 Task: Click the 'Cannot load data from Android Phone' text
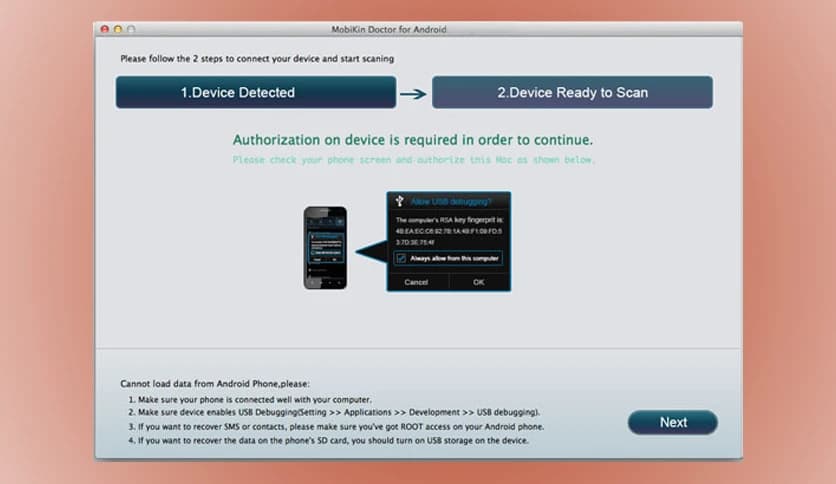214,383
